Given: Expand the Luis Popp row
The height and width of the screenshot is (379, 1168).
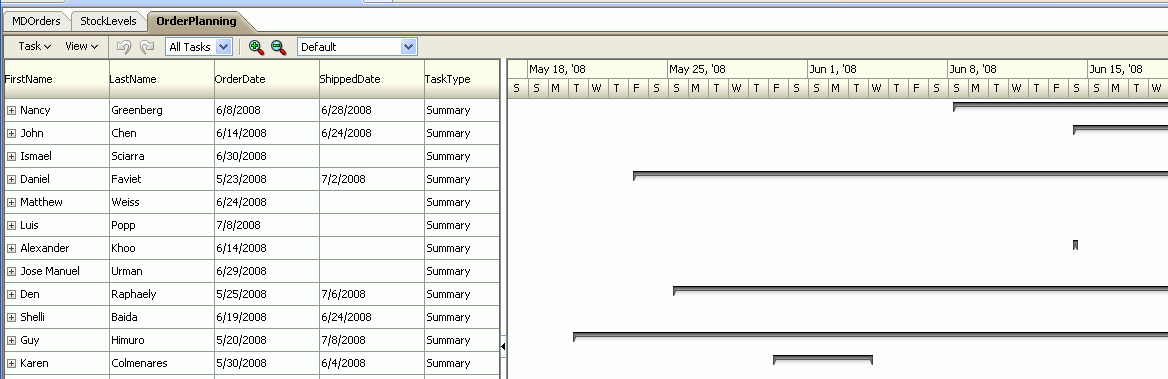Looking at the screenshot, I should tap(11, 226).
